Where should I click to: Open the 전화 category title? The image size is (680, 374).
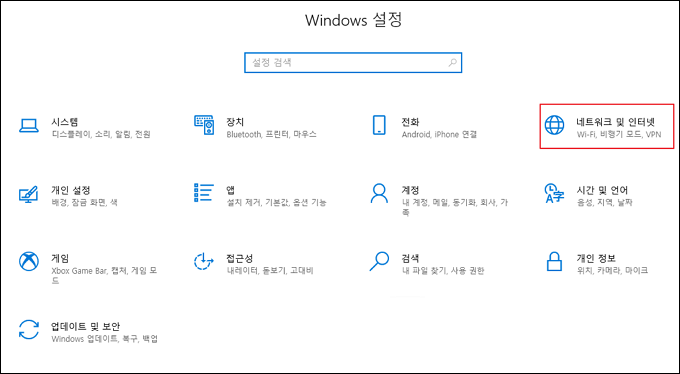[410, 121]
